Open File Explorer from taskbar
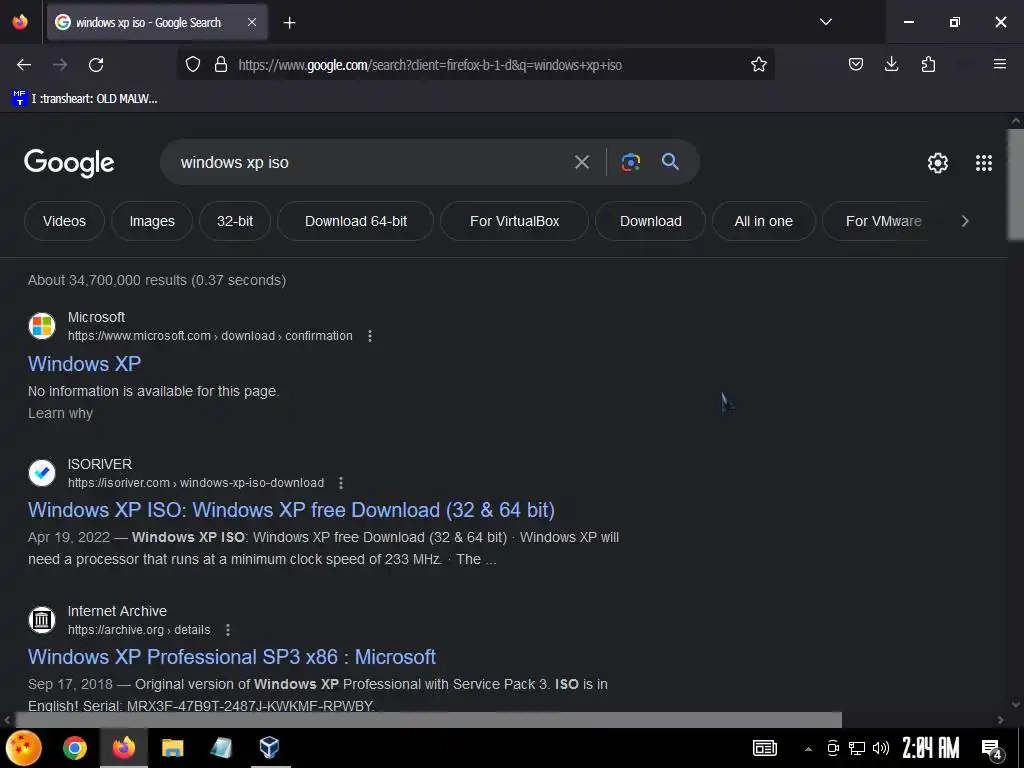The height and width of the screenshot is (768, 1024). [172, 748]
